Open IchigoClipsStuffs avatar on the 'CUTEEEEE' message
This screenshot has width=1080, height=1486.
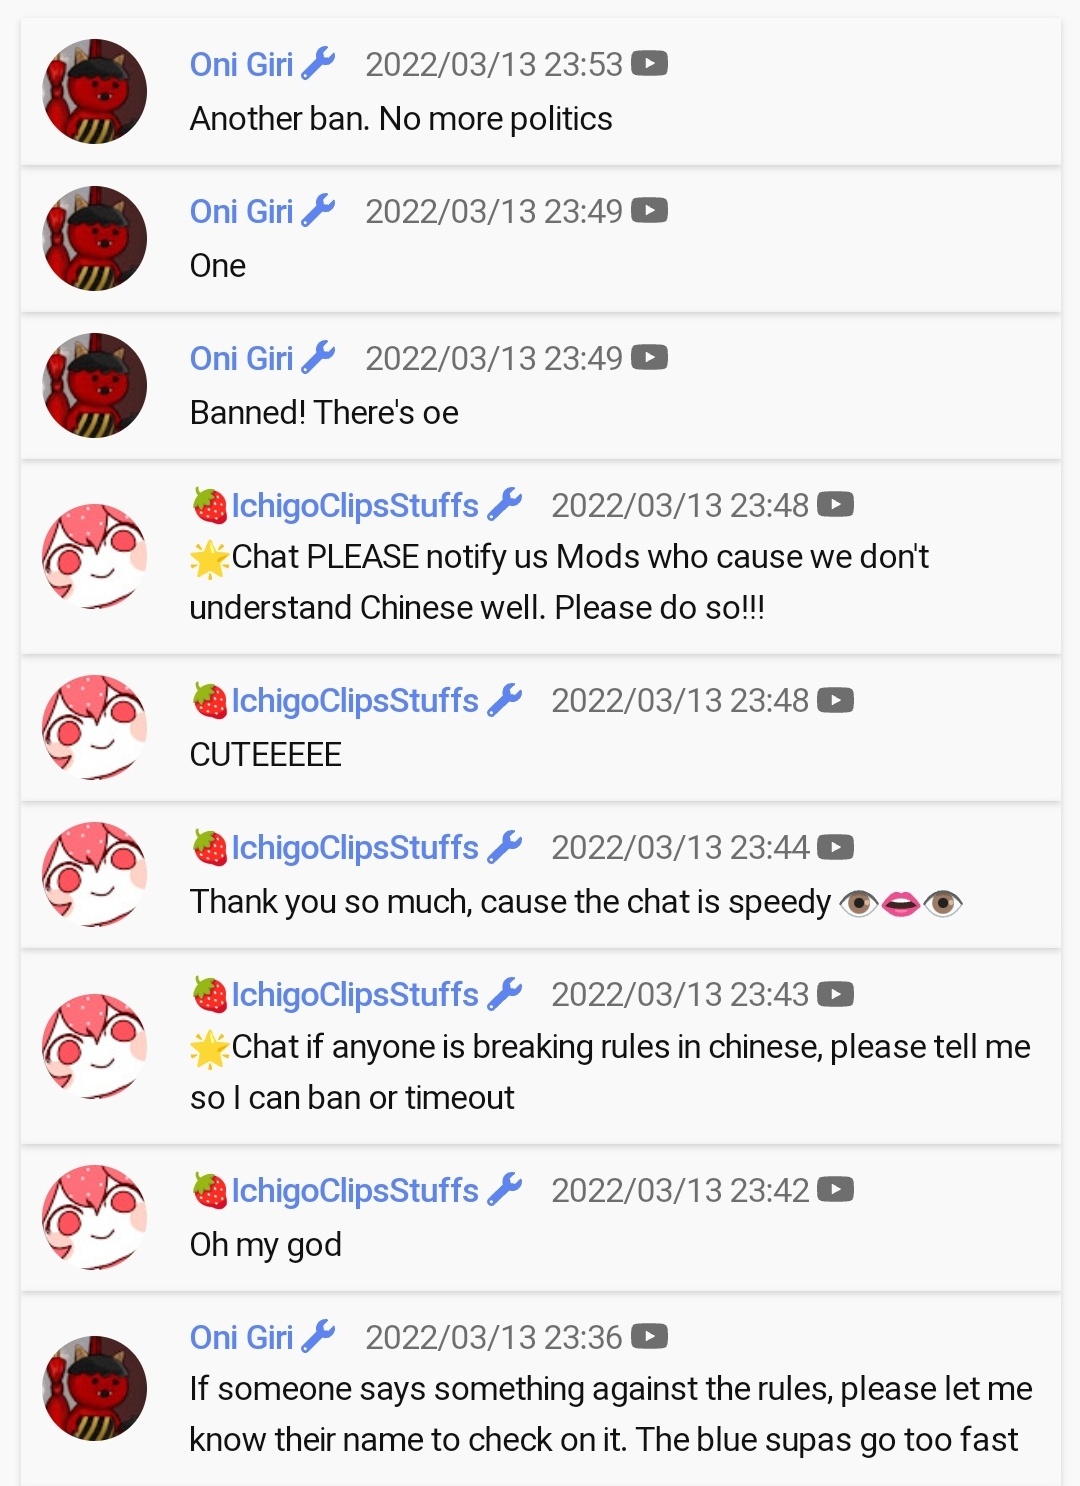point(95,727)
